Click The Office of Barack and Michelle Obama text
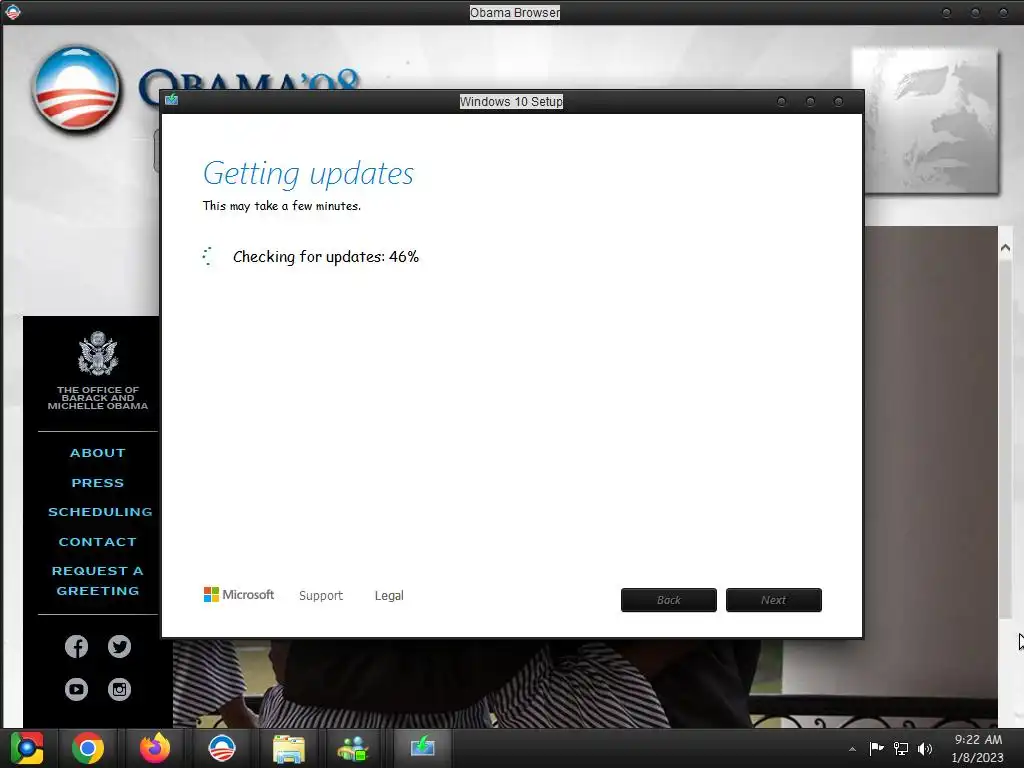Viewport: 1024px width, 768px height. tap(98, 398)
